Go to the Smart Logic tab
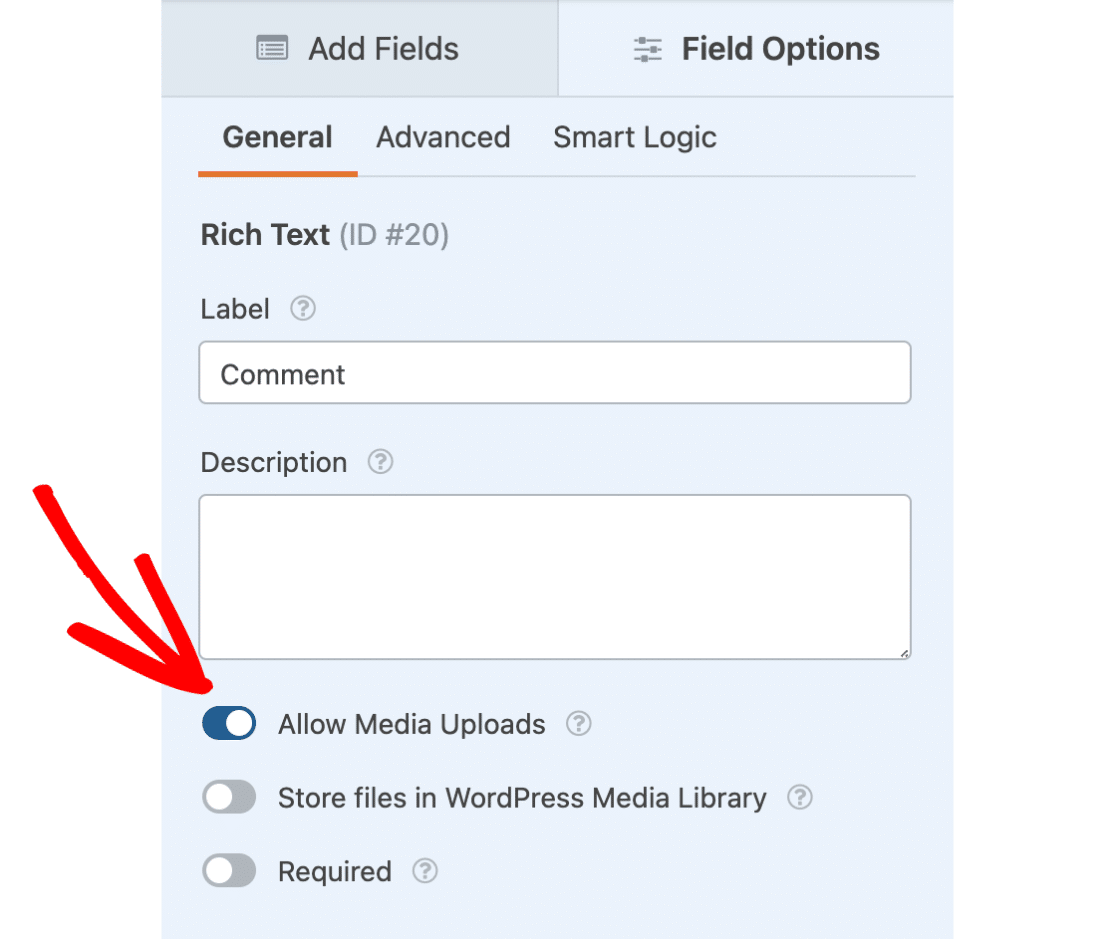Screen dimensions: 1116x939 coord(635,137)
